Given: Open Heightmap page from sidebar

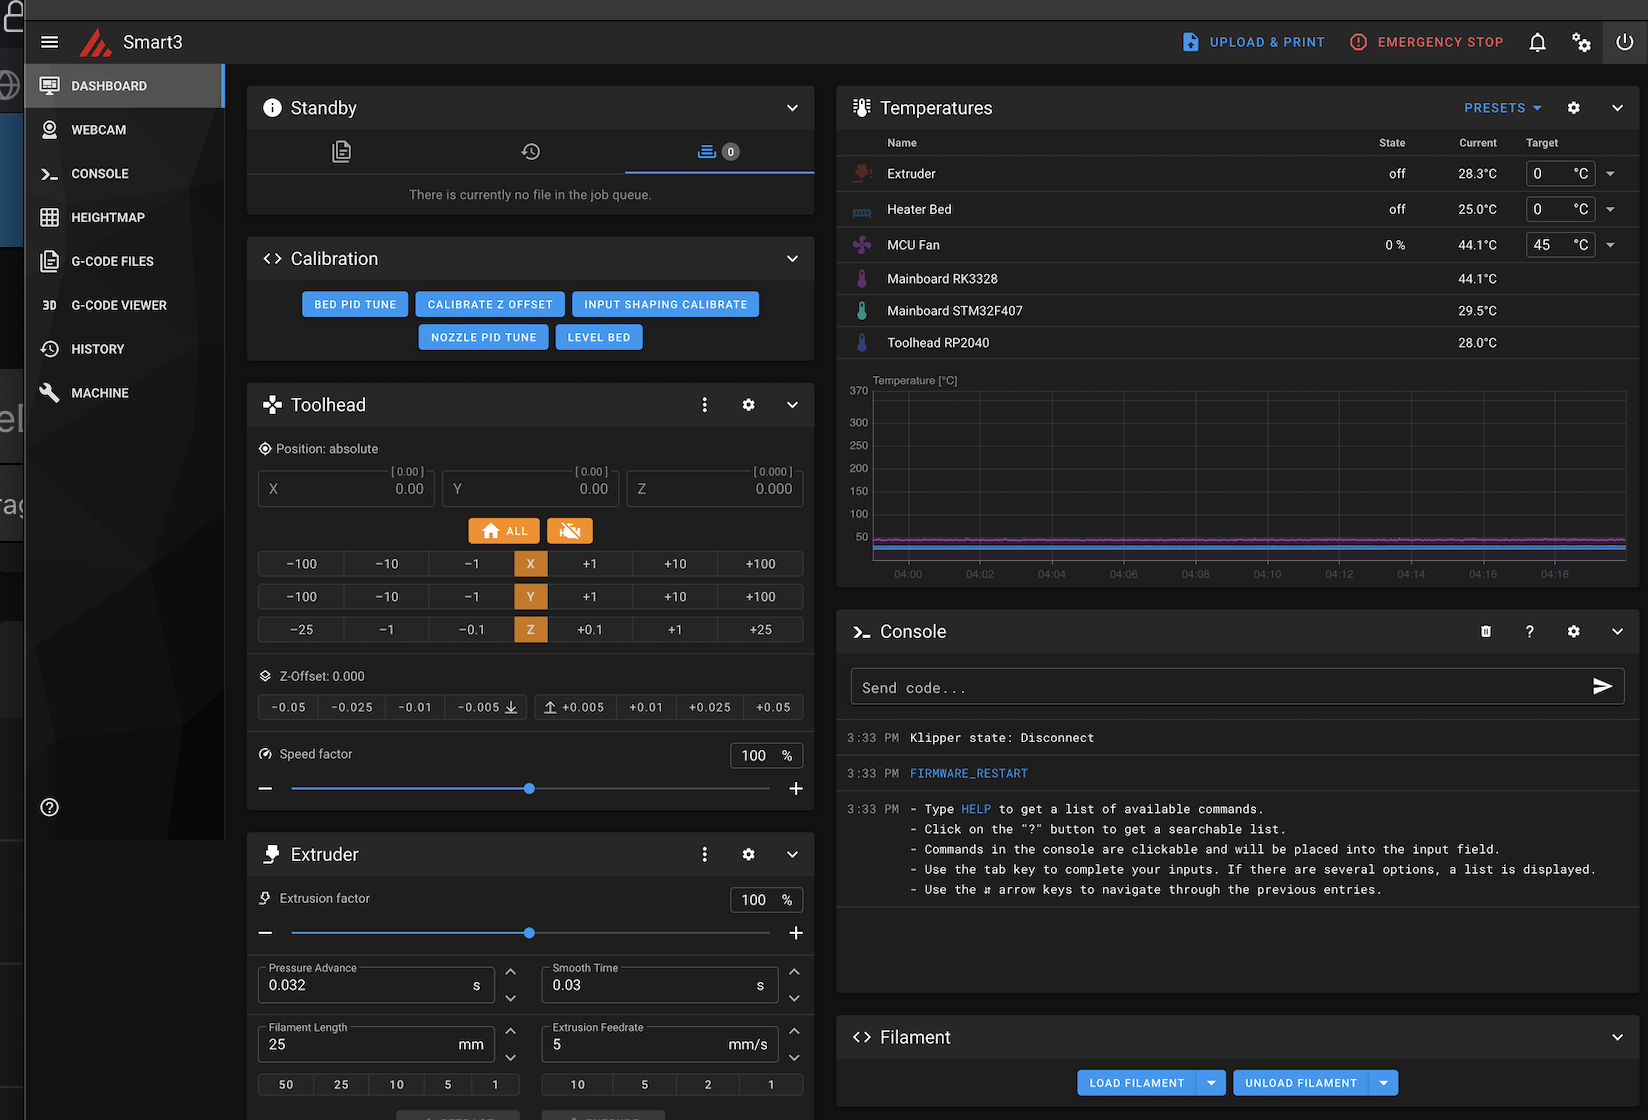Looking at the screenshot, I should (x=124, y=217).
